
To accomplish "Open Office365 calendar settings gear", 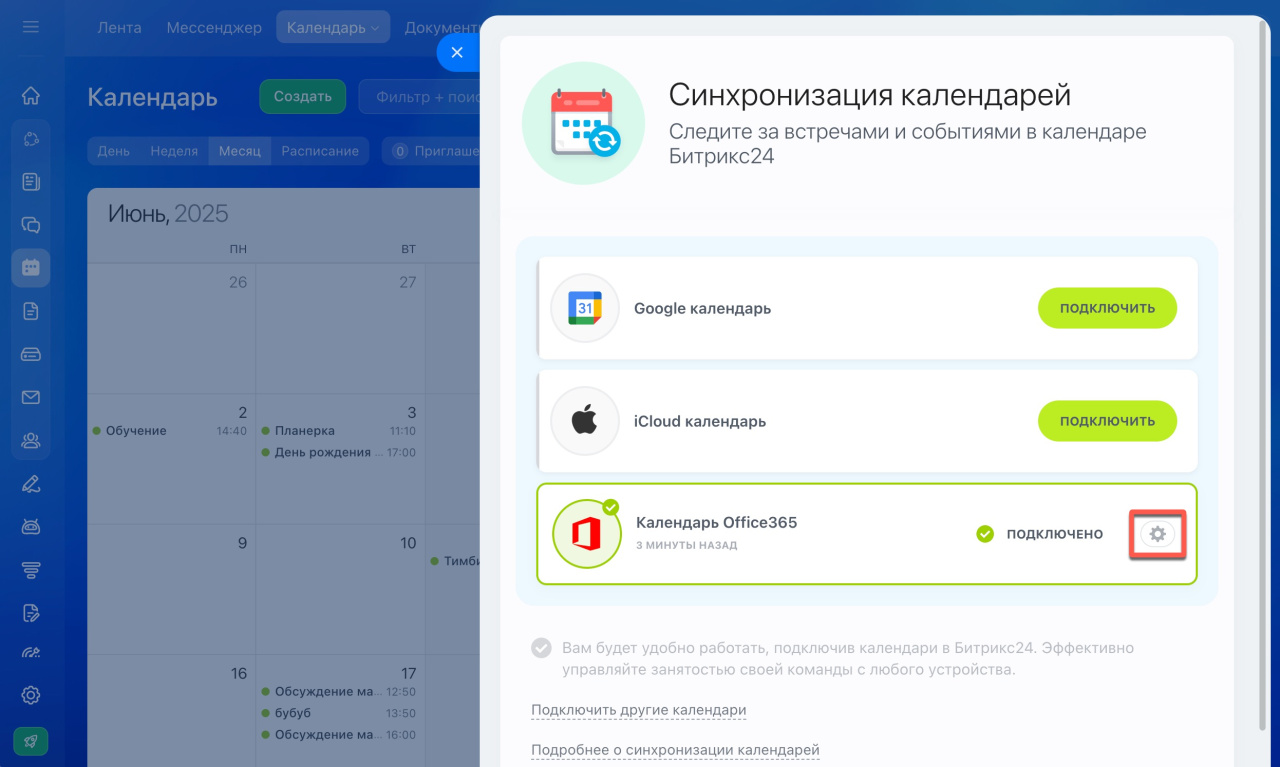I will click(1158, 534).
